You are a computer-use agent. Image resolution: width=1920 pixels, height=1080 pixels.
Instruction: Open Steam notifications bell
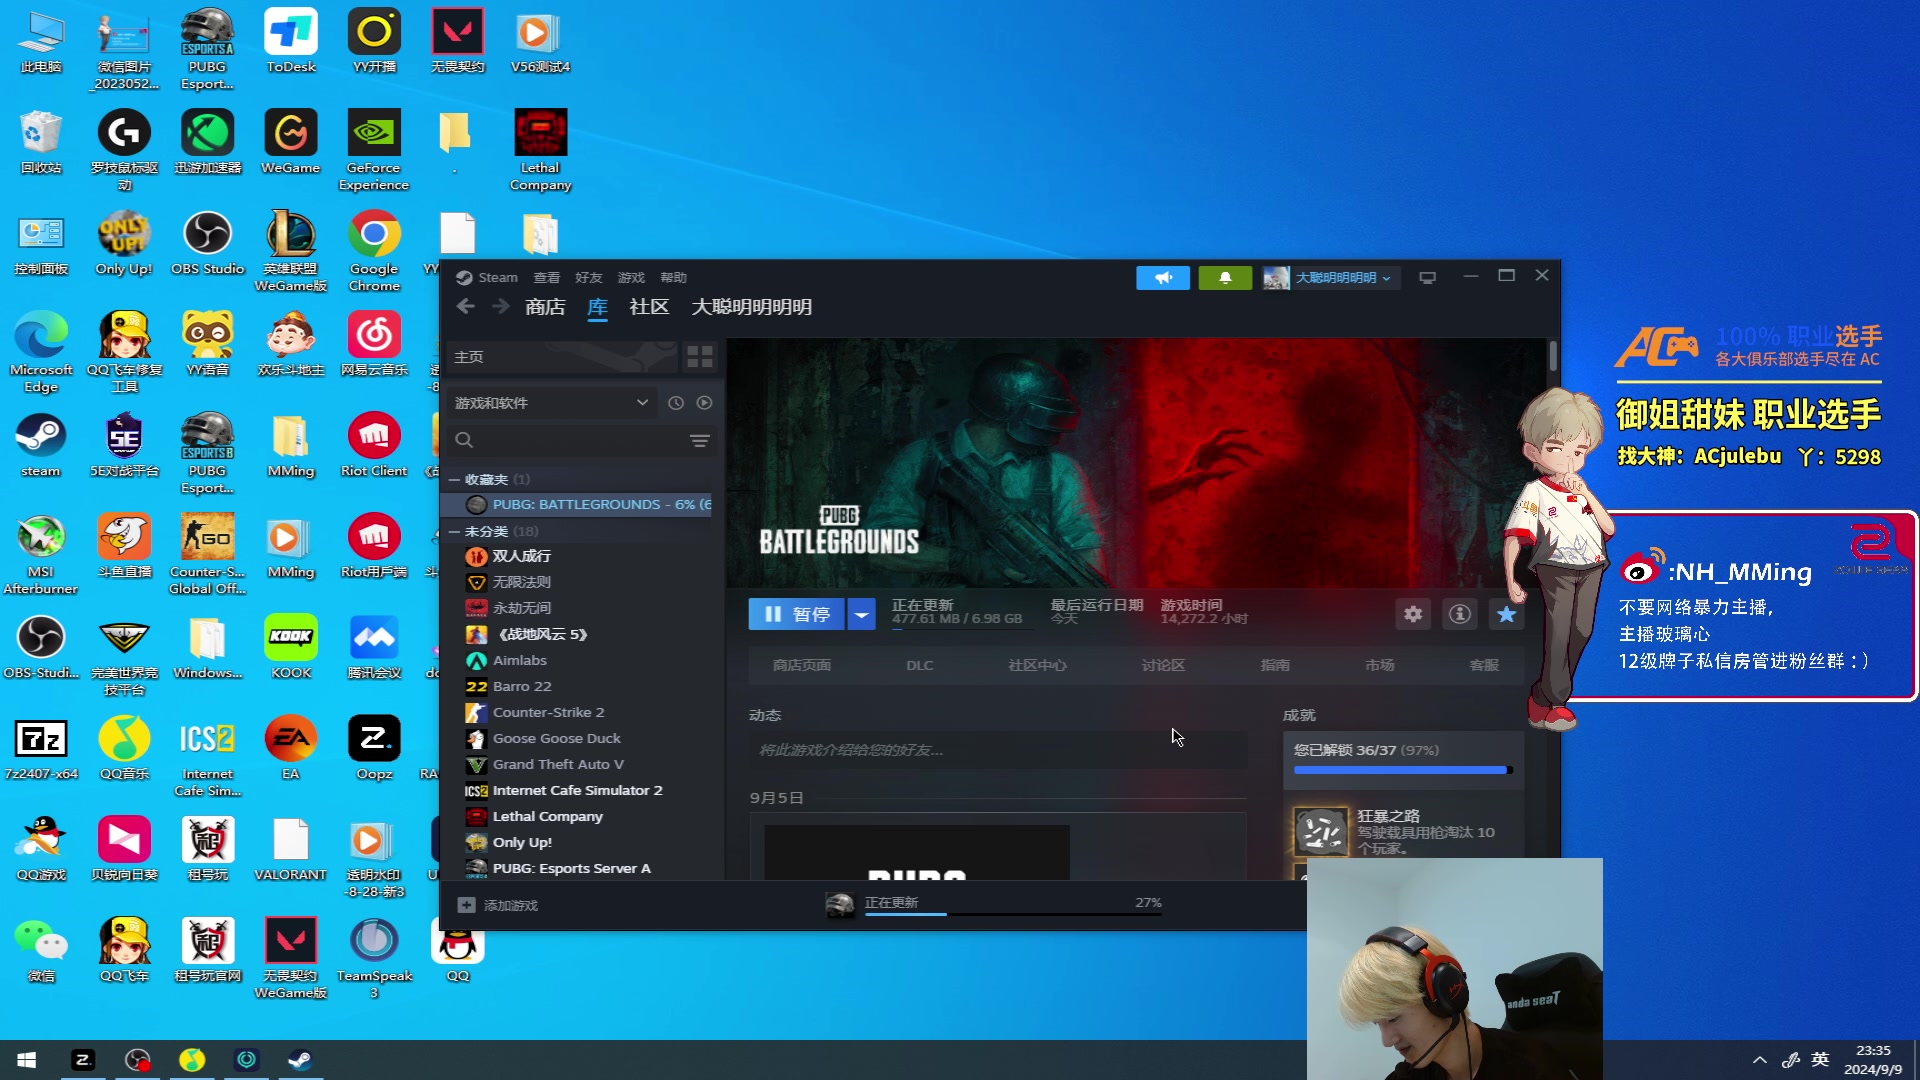tap(1224, 278)
